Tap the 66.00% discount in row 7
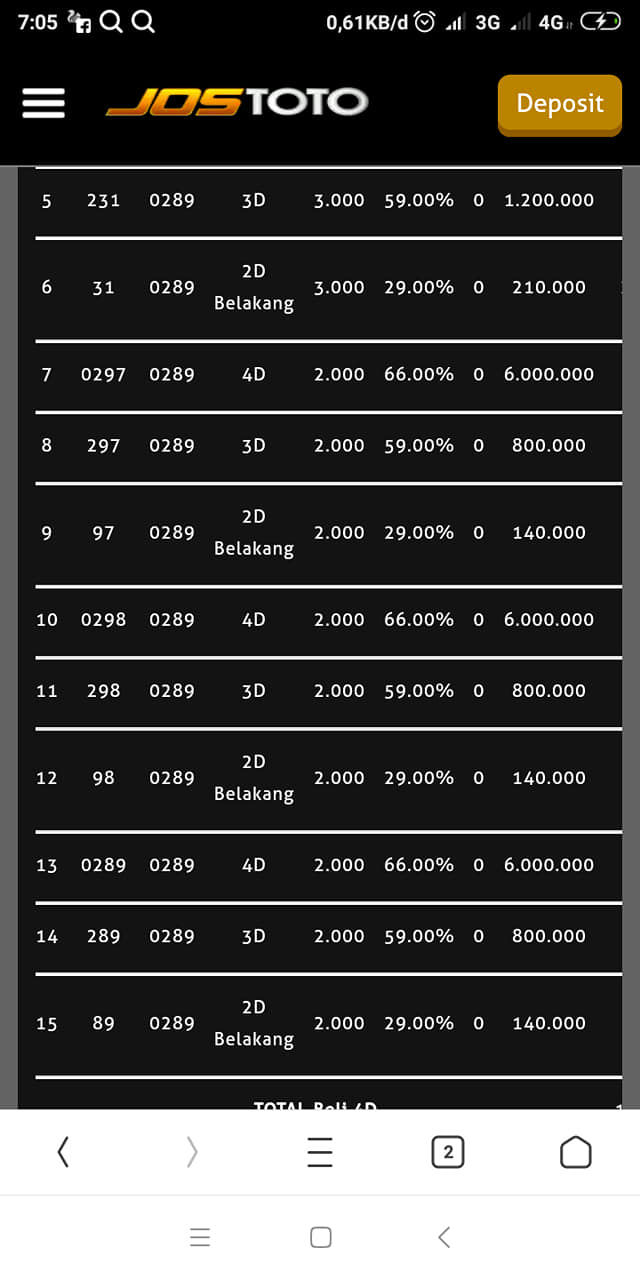 click(x=419, y=374)
